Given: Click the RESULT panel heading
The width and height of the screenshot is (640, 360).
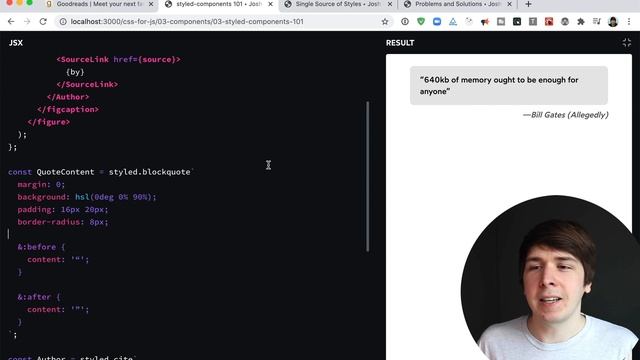Looking at the screenshot, I should tap(400, 43).
